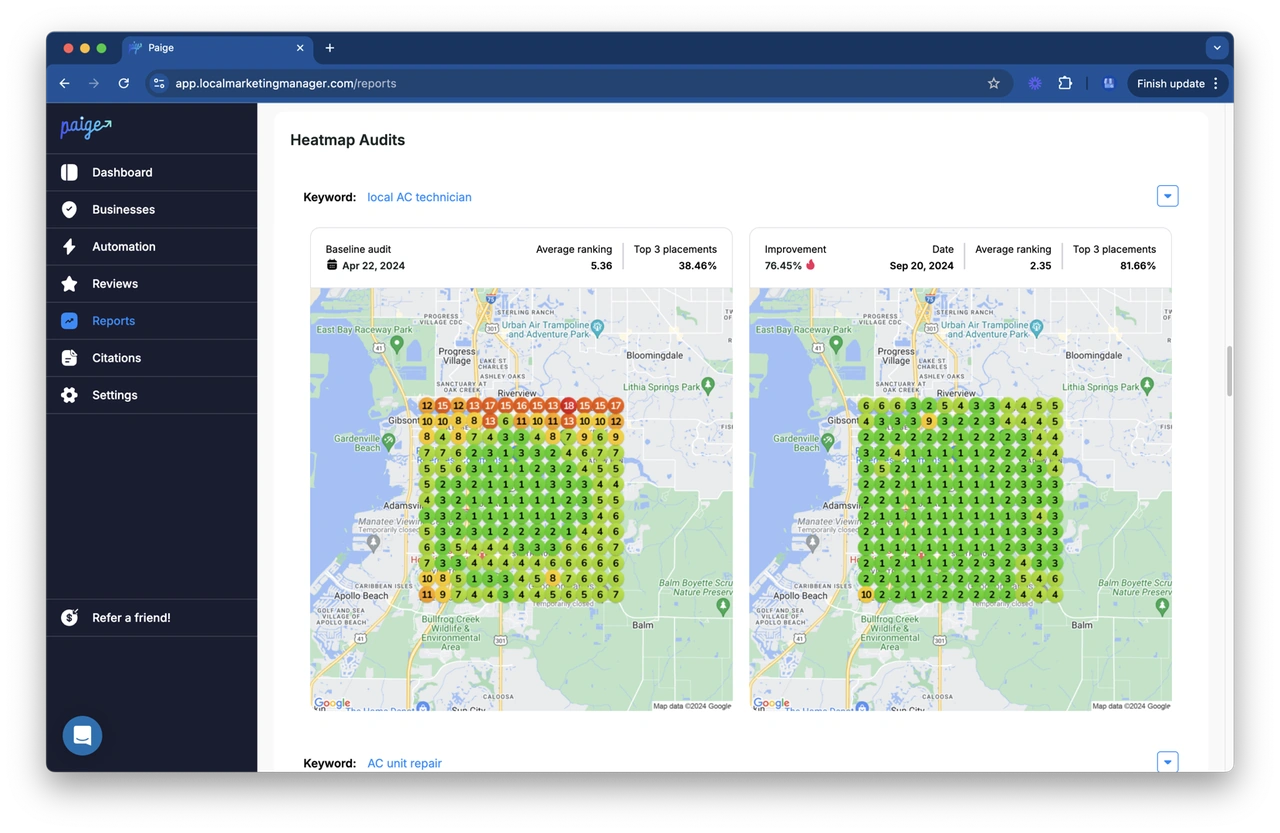Click the Businesses checkmark icon
This screenshot has width=1280, height=833.
[69, 209]
